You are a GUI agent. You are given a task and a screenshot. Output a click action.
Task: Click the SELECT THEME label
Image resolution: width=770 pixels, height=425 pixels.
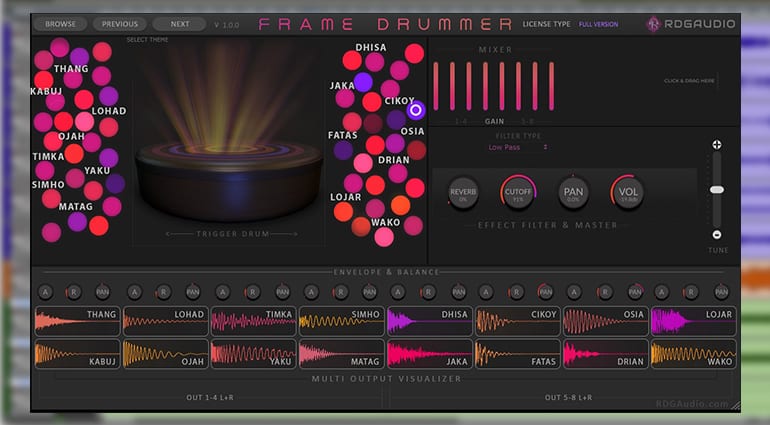[147, 40]
